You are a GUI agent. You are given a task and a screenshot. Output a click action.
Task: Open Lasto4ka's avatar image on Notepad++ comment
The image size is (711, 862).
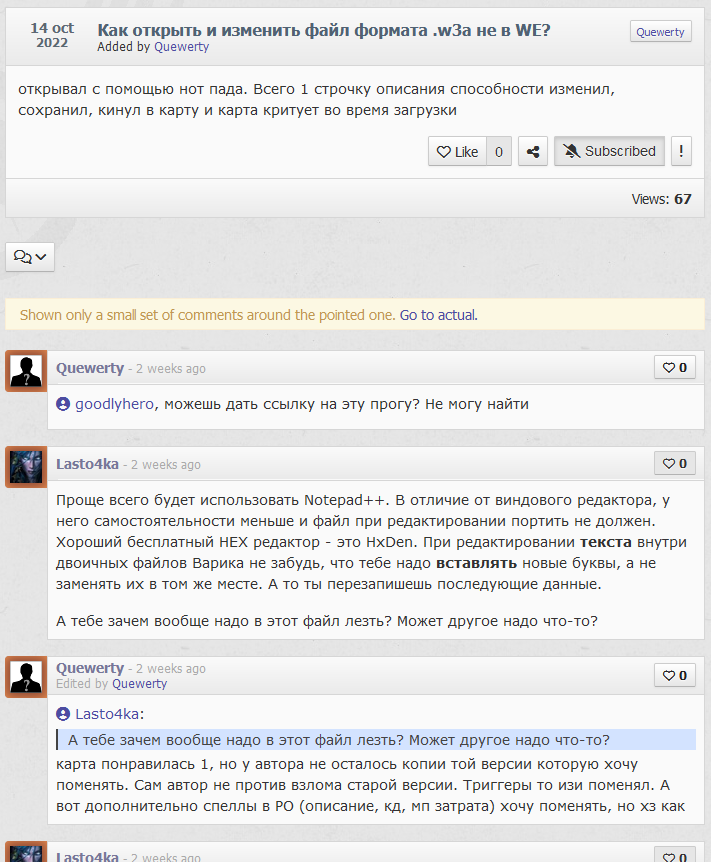pyautogui.click(x=26, y=467)
